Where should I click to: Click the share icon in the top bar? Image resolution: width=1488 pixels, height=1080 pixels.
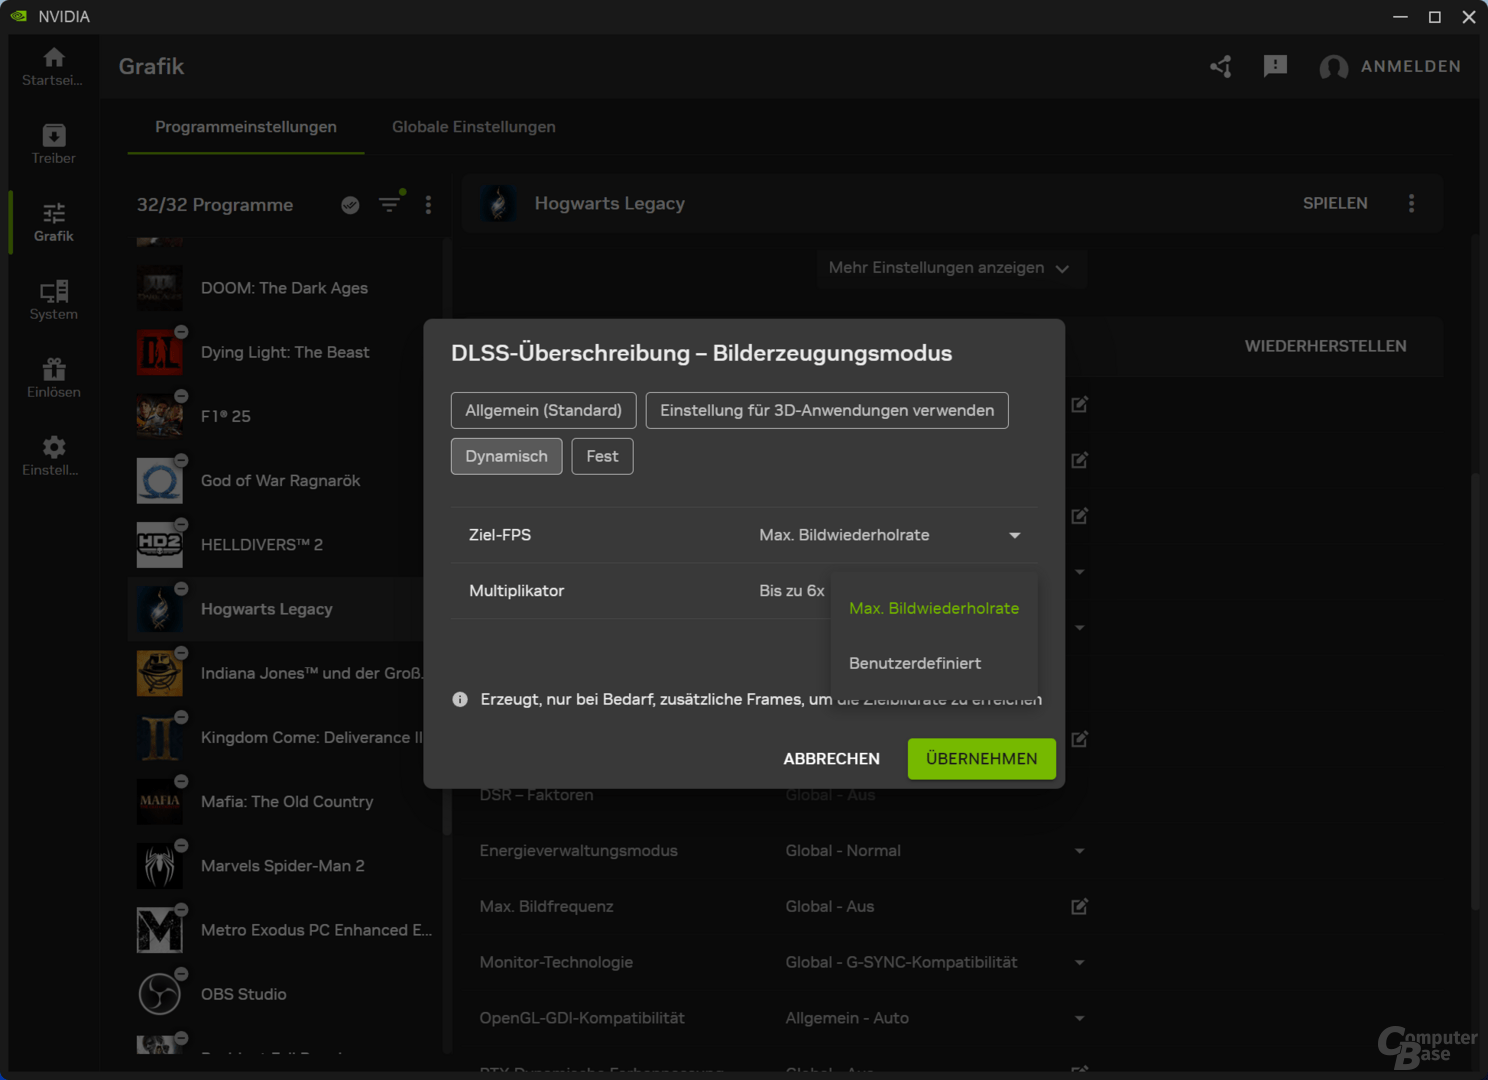pyautogui.click(x=1220, y=66)
